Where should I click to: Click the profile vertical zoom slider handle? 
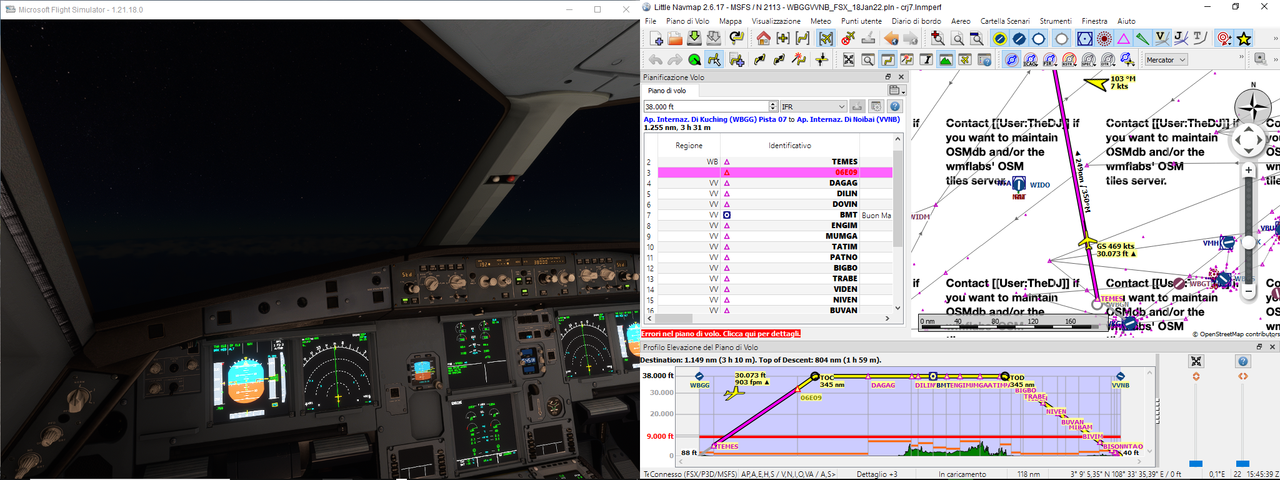click(x=1196, y=463)
